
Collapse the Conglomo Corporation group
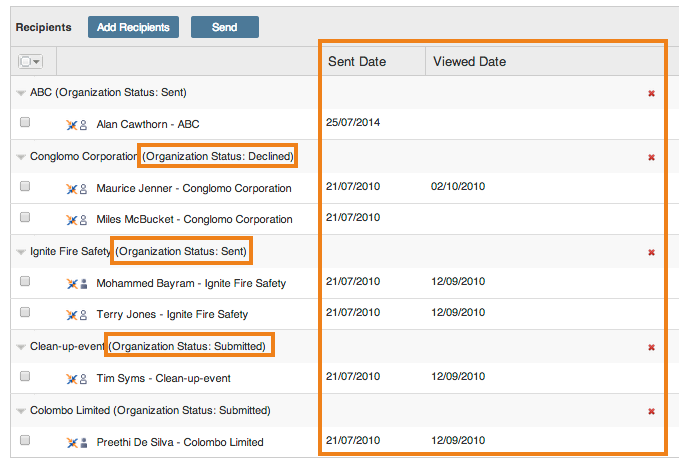[21, 157]
